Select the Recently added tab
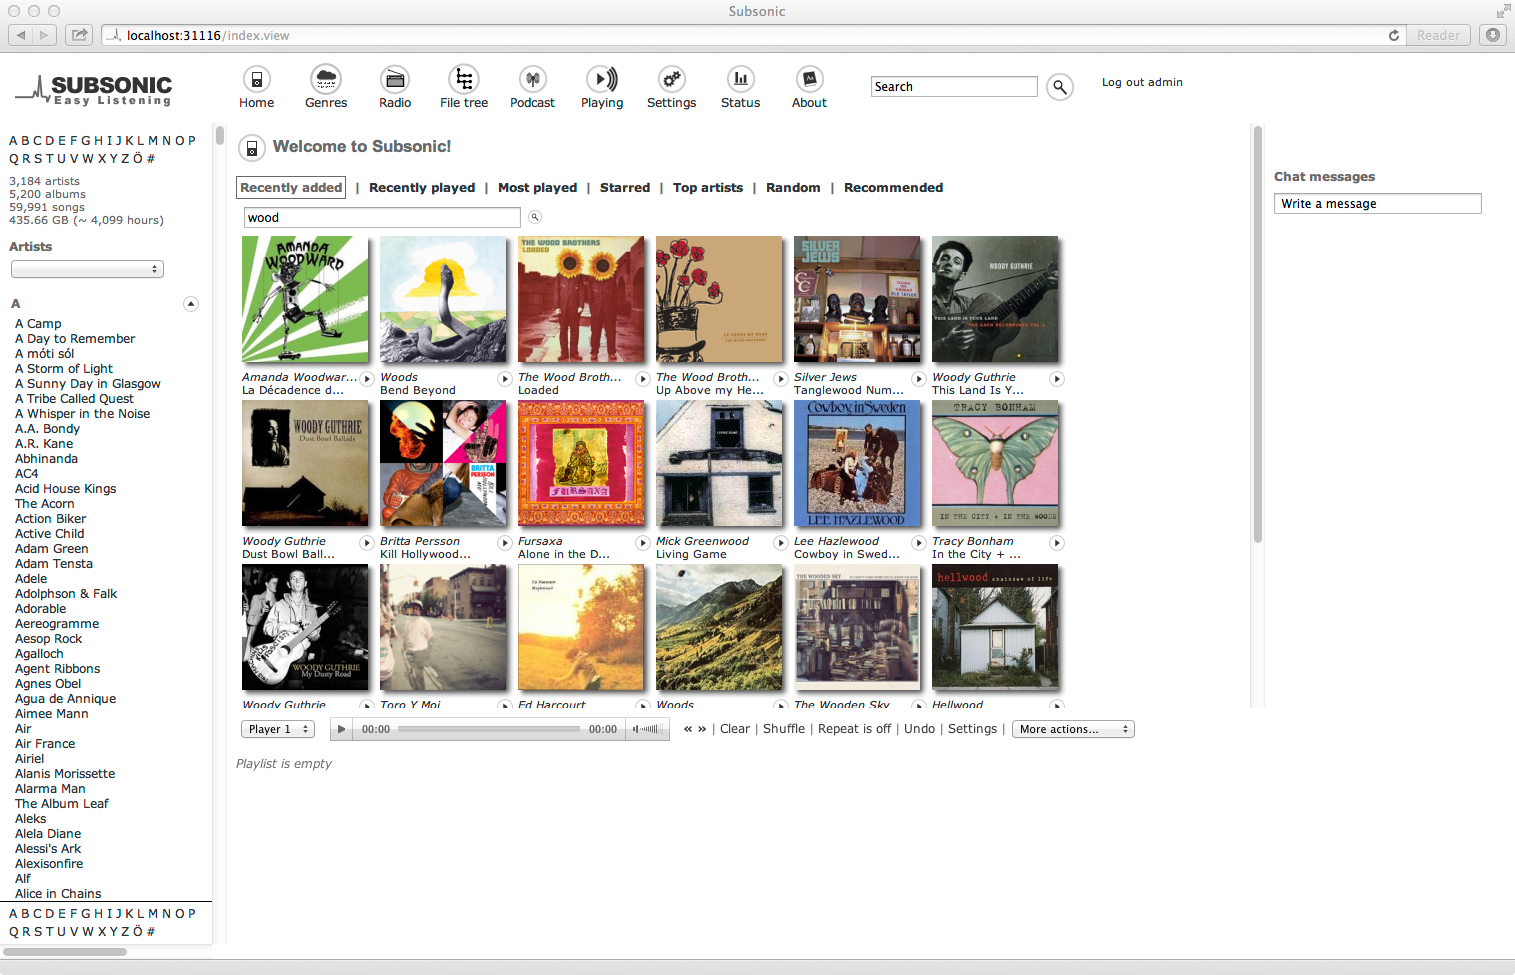This screenshot has height=975, width=1515. click(x=291, y=187)
